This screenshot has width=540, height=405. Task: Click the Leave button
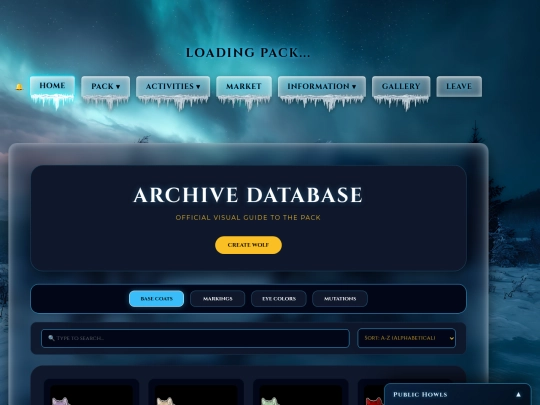coord(459,86)
